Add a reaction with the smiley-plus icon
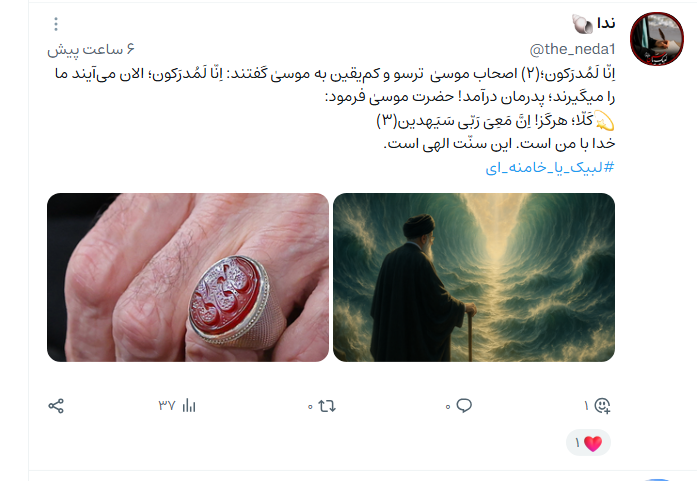The height and width of the screenshot is (481, 697). coord(602,405)
